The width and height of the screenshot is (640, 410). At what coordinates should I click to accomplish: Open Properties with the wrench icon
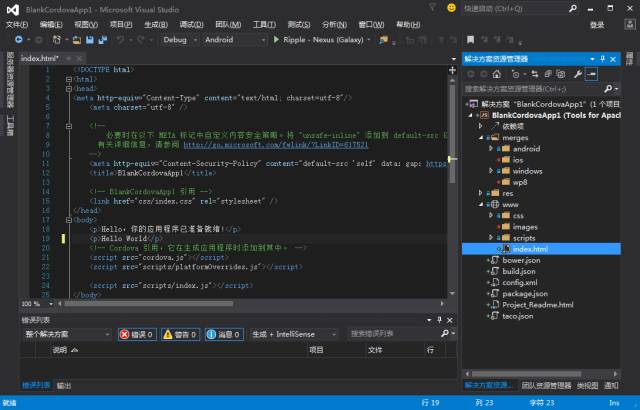pyautogui.click(x=578, y=74)
